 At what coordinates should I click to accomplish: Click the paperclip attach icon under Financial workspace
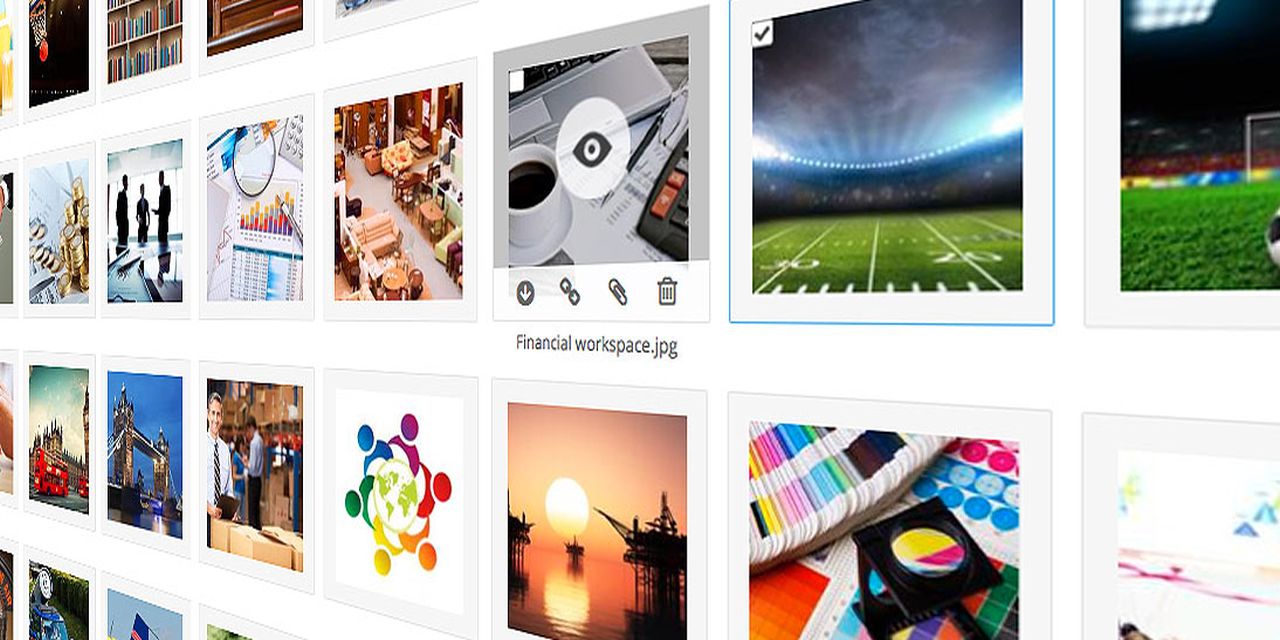coord(618,292)
